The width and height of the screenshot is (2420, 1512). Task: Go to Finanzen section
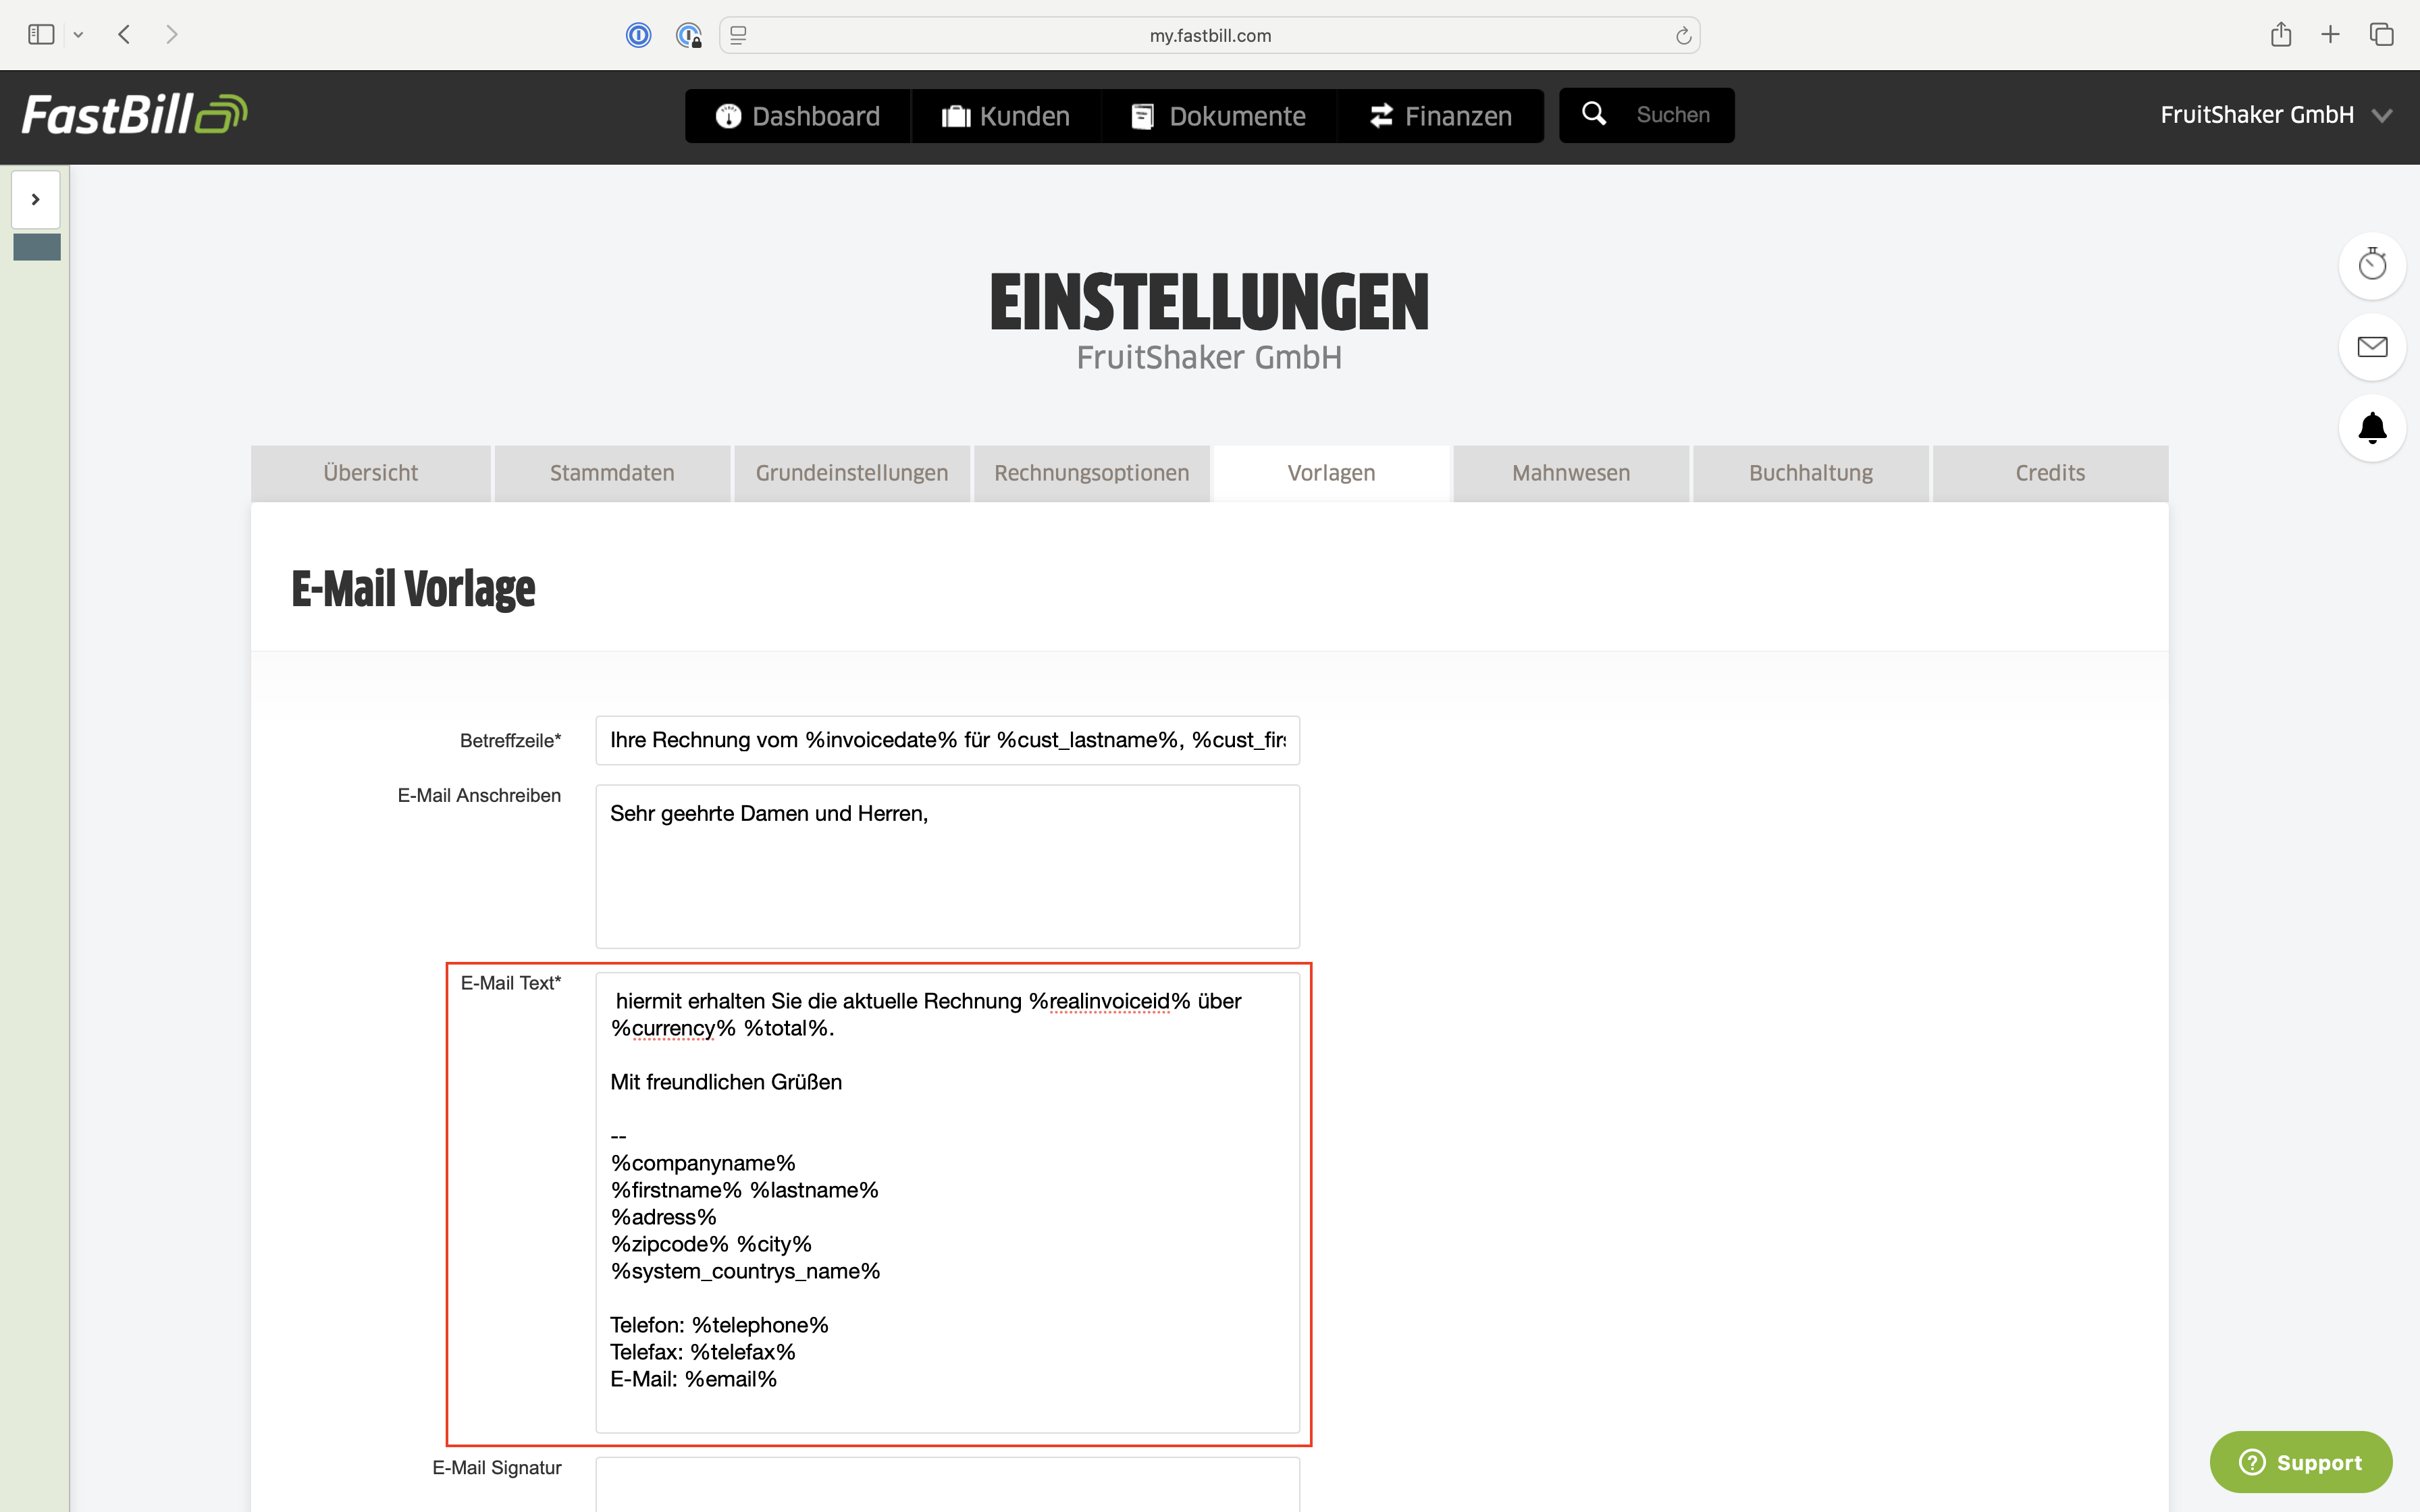point(1440,116)
